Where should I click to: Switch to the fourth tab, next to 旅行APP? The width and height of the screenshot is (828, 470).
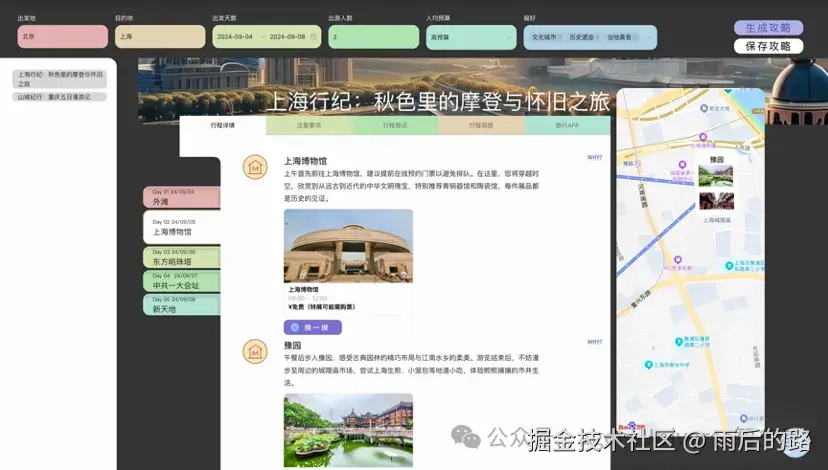point(481,126)
